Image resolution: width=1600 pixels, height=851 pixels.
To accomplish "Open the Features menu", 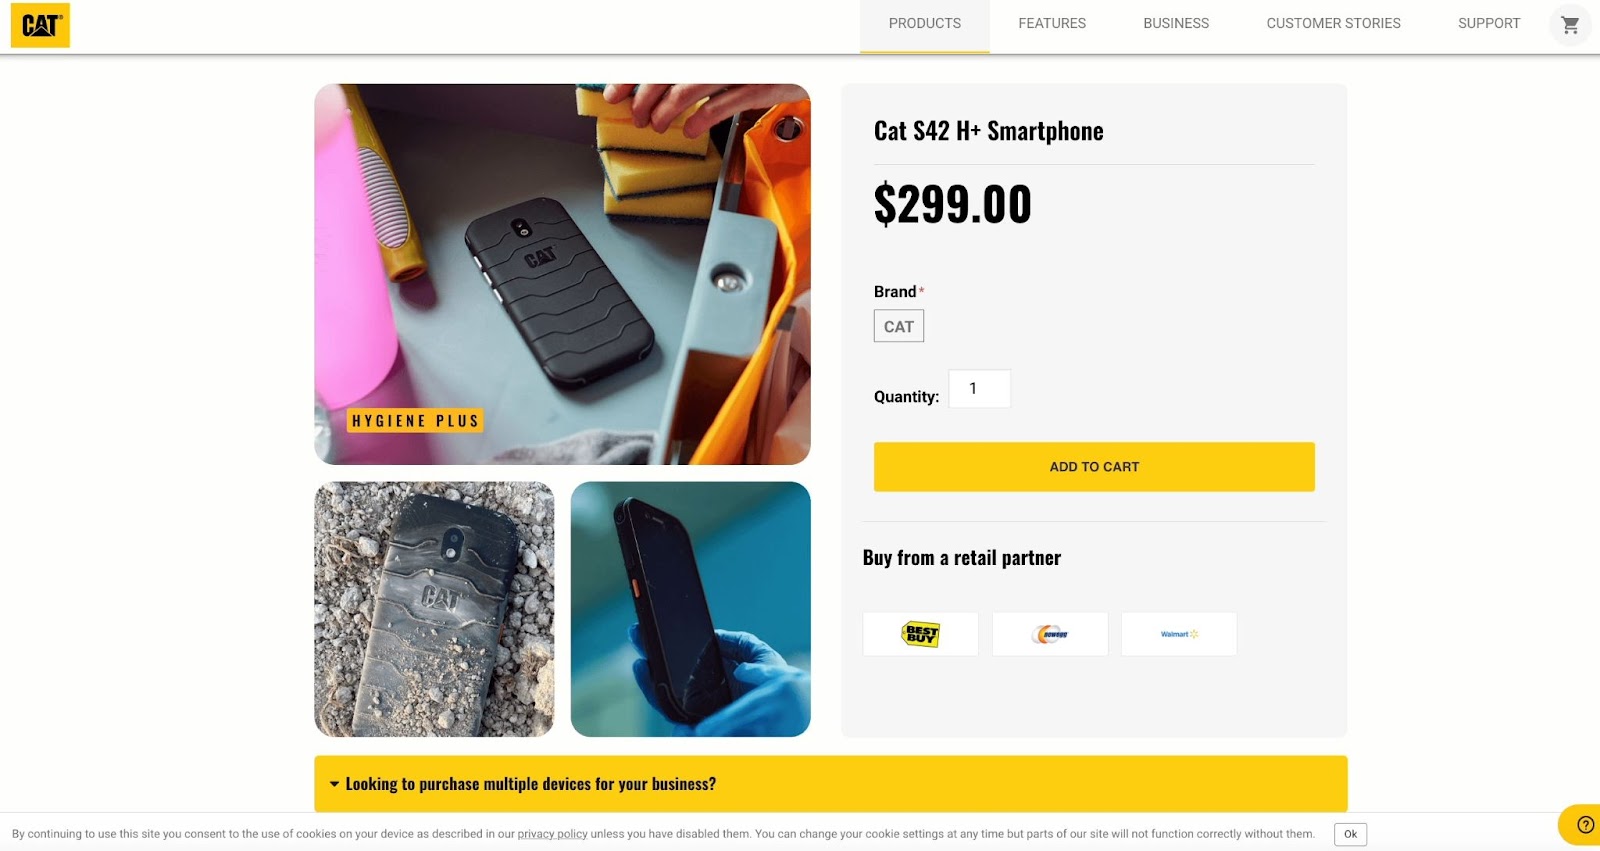I will pos(1052,24).
